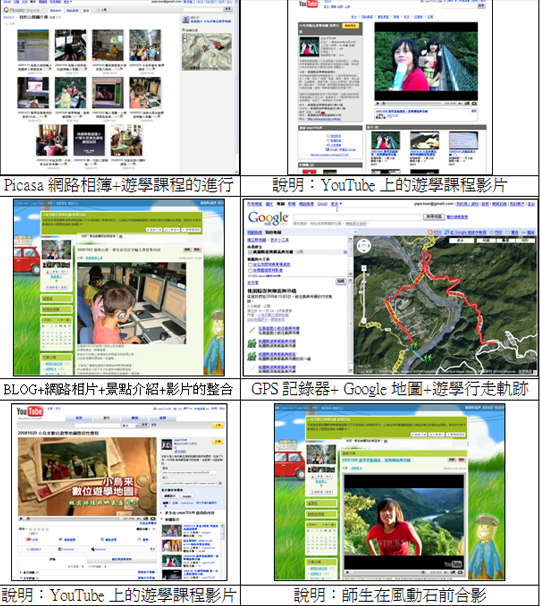
Task: Open the search category dropdown in the YouTube bar
Action: pos(129,425)
